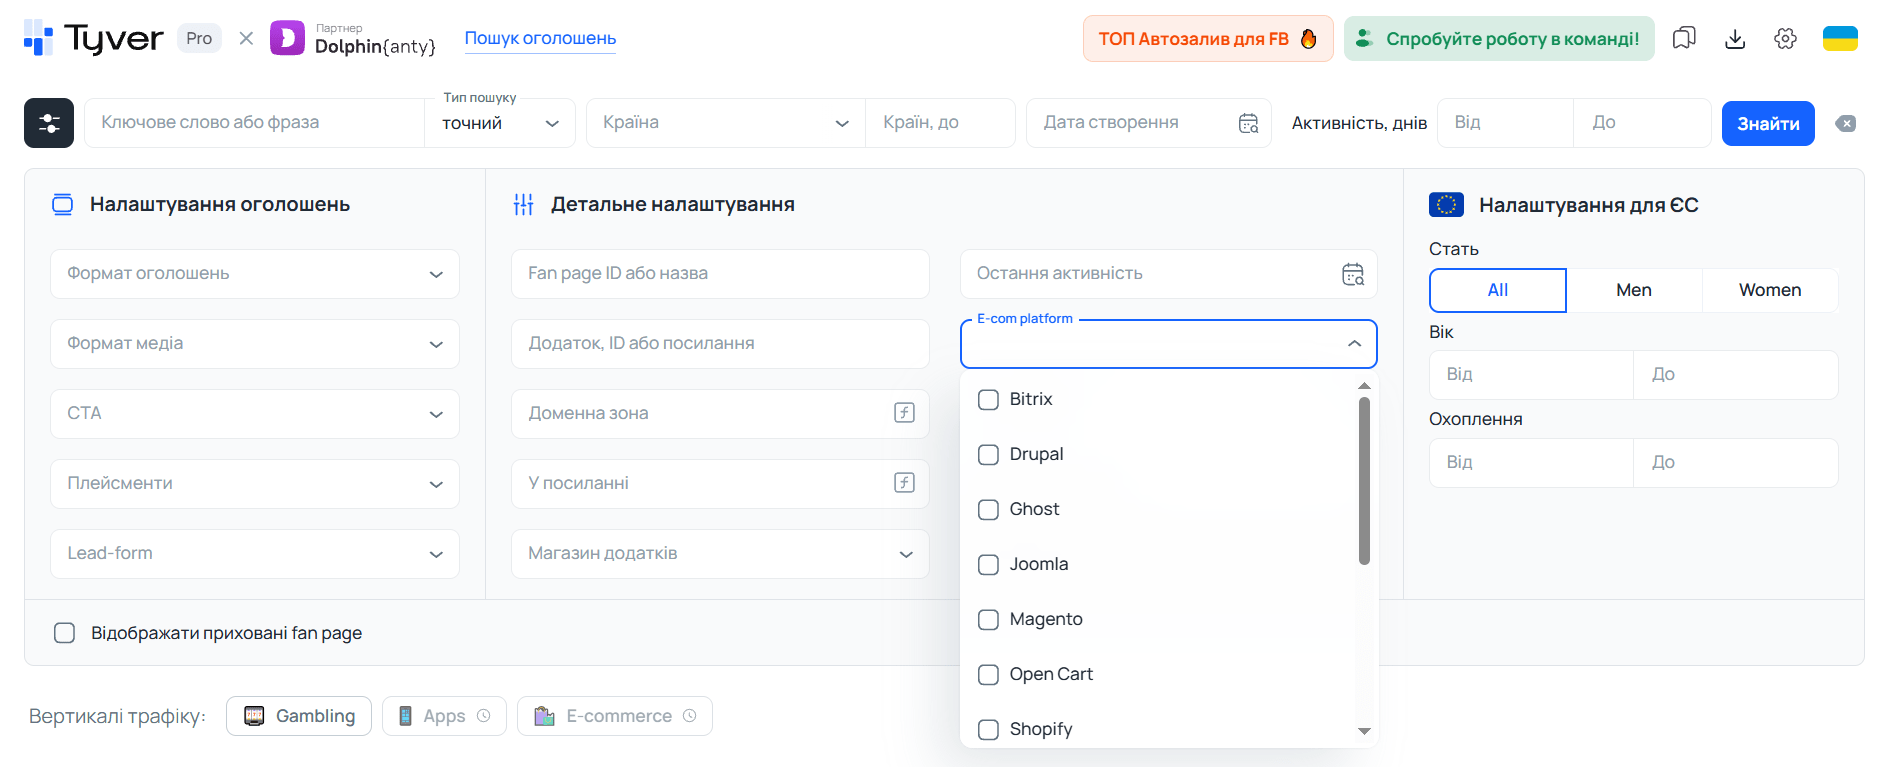Click the Pro plan badge
The image size is (1892, 767).
pyautogui.click(x=199, y=38)
